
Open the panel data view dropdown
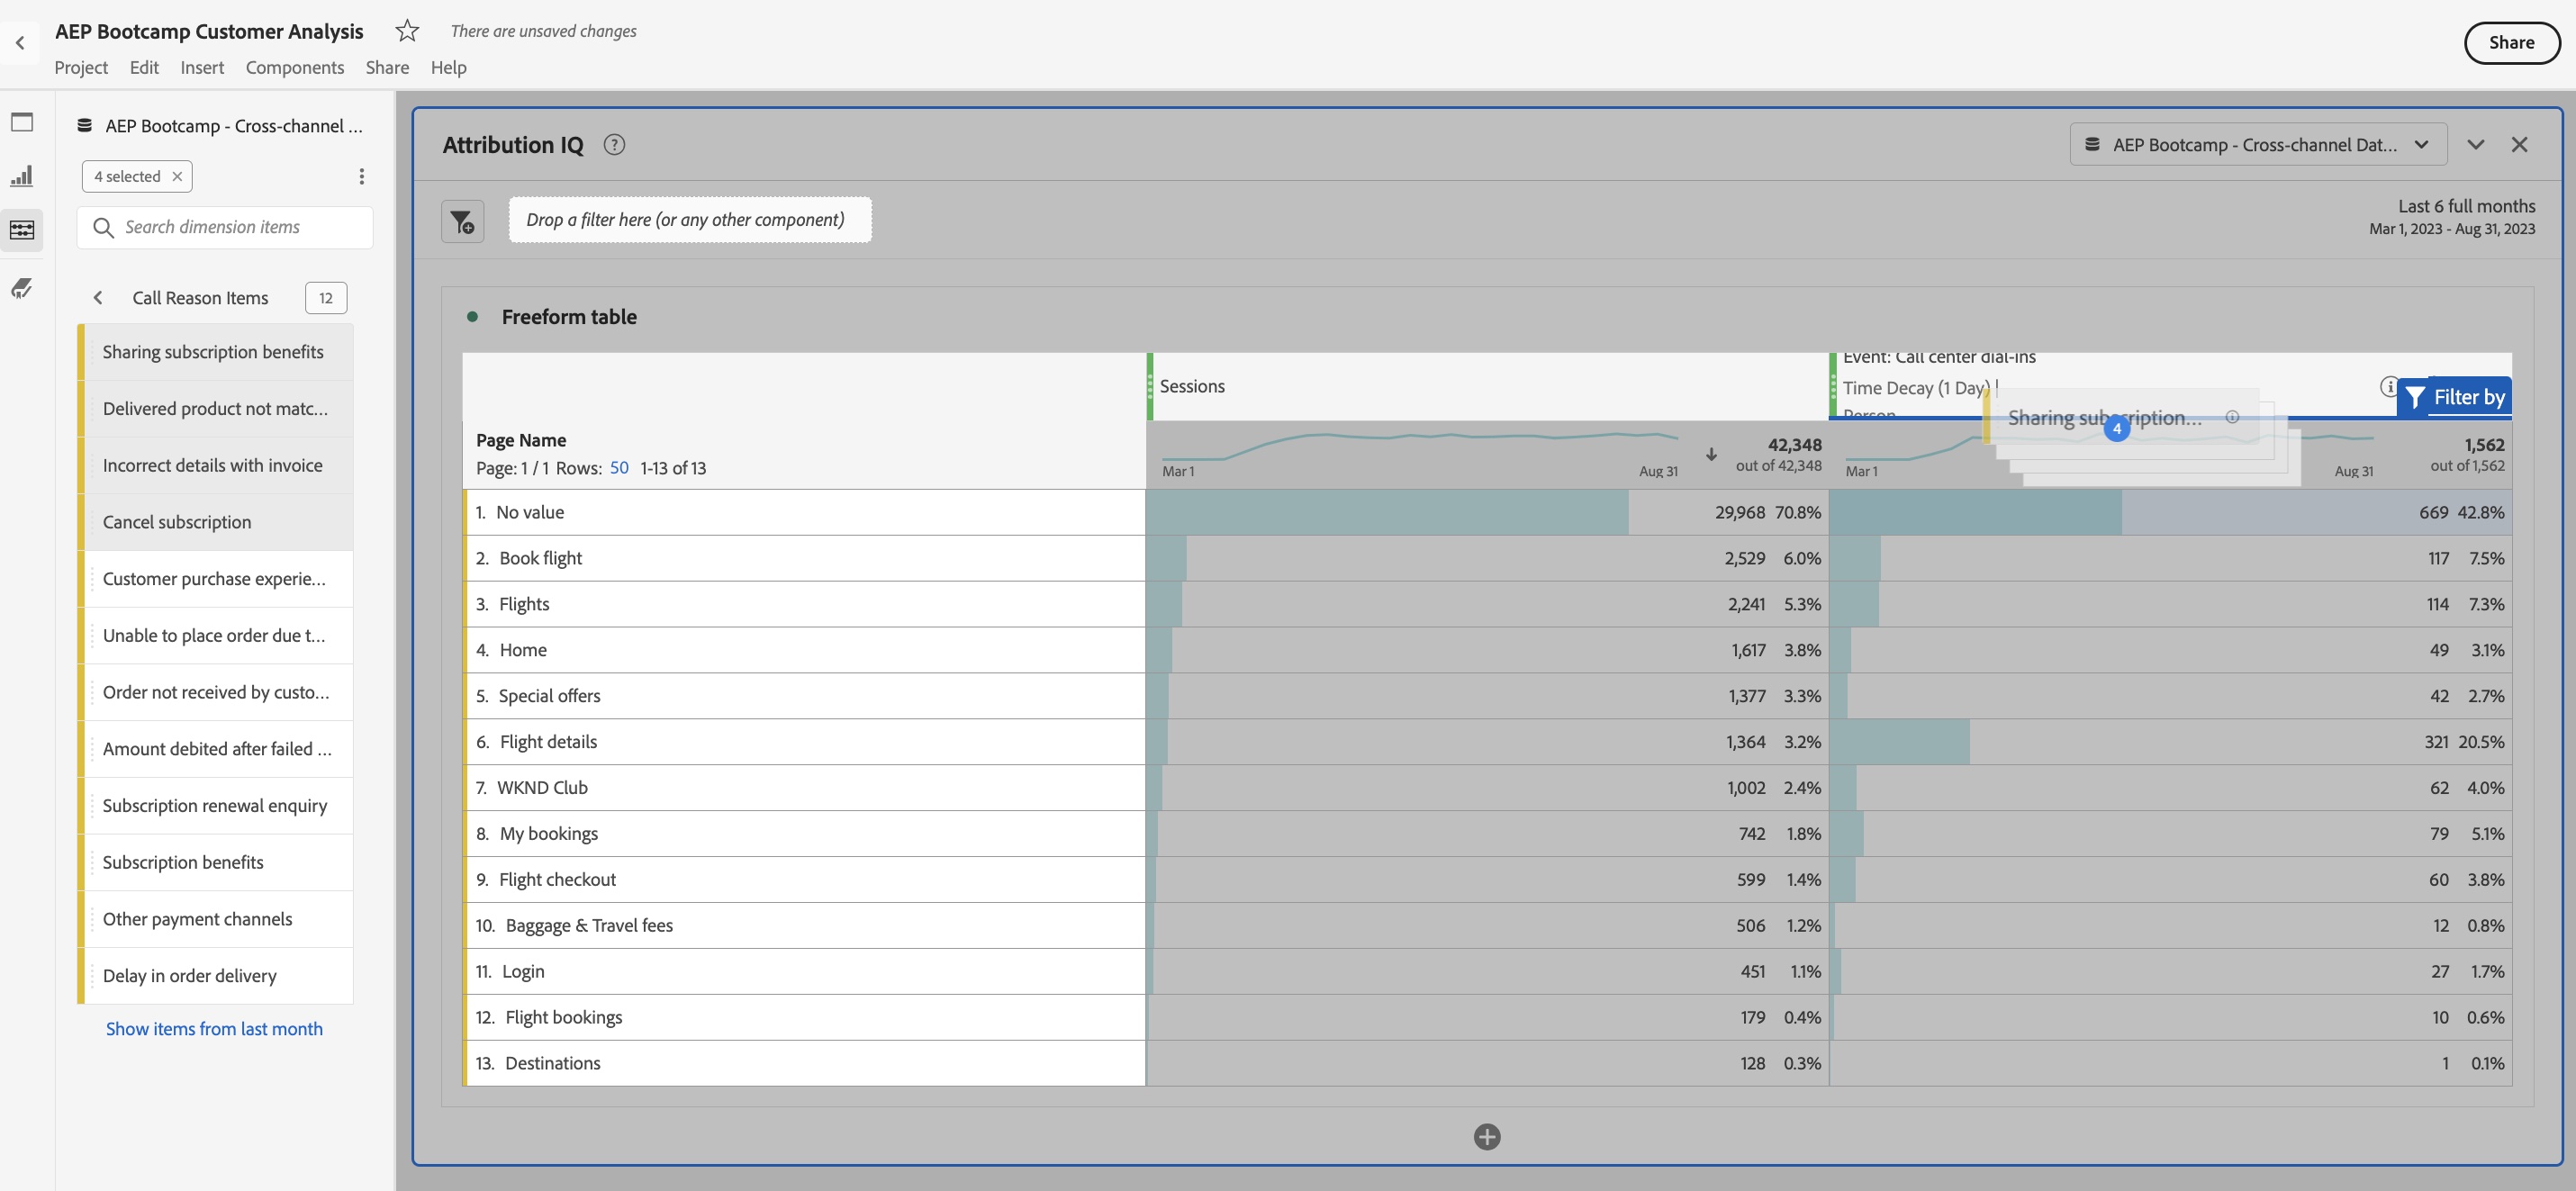click(x=2257, y=145)
